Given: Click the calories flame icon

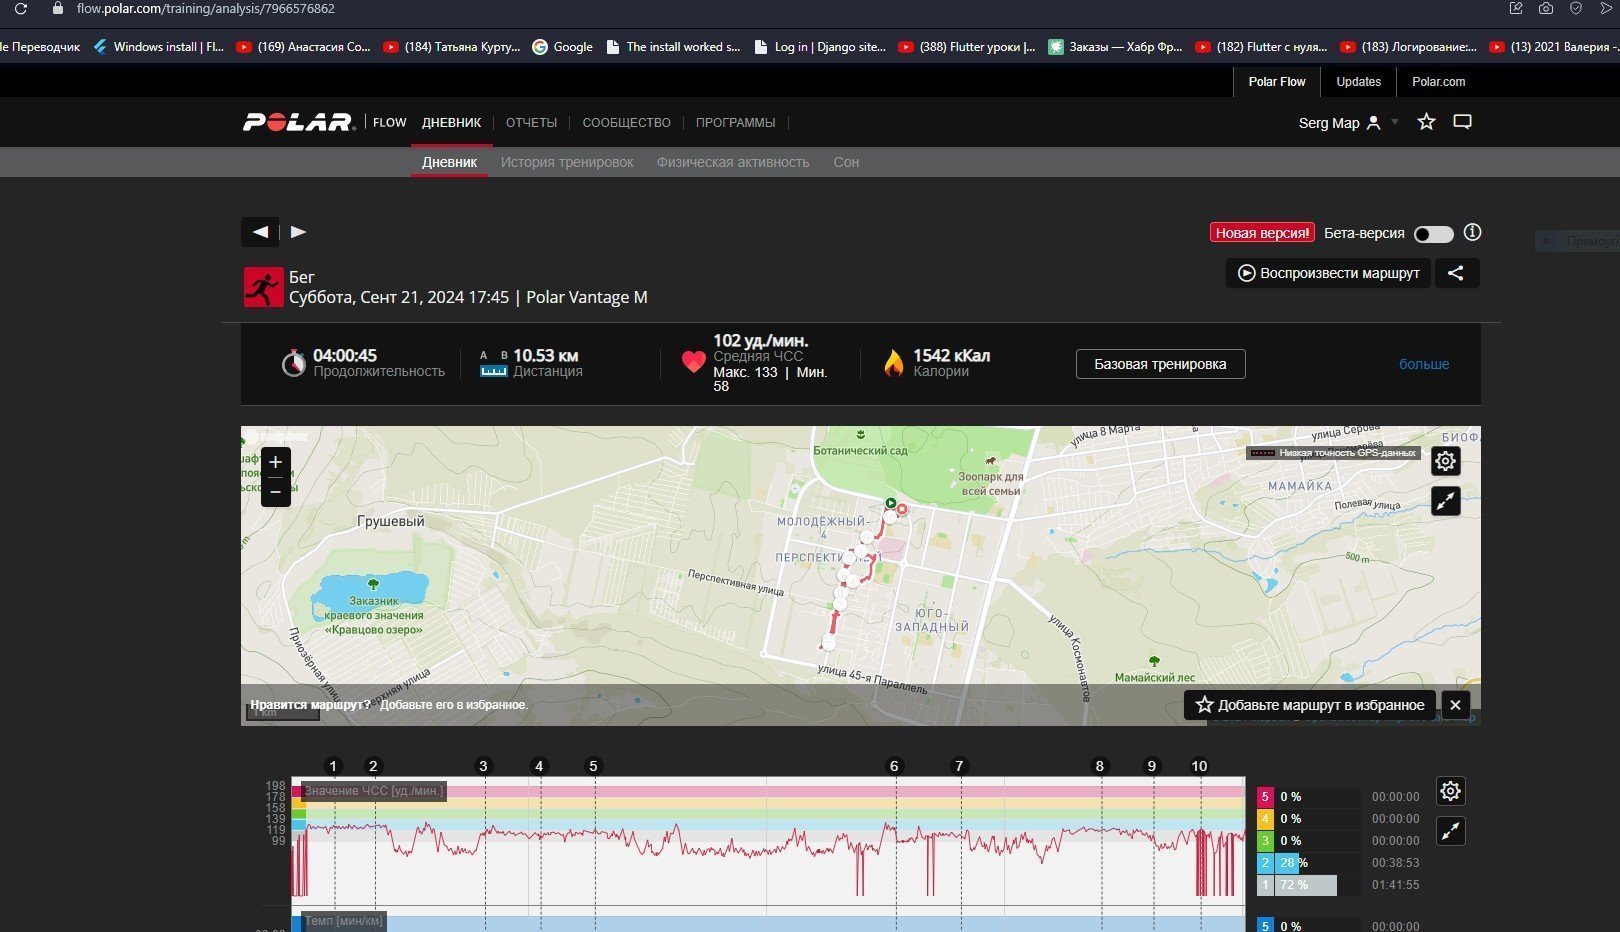Looking at the screenshot, I should tap(894, 362).
